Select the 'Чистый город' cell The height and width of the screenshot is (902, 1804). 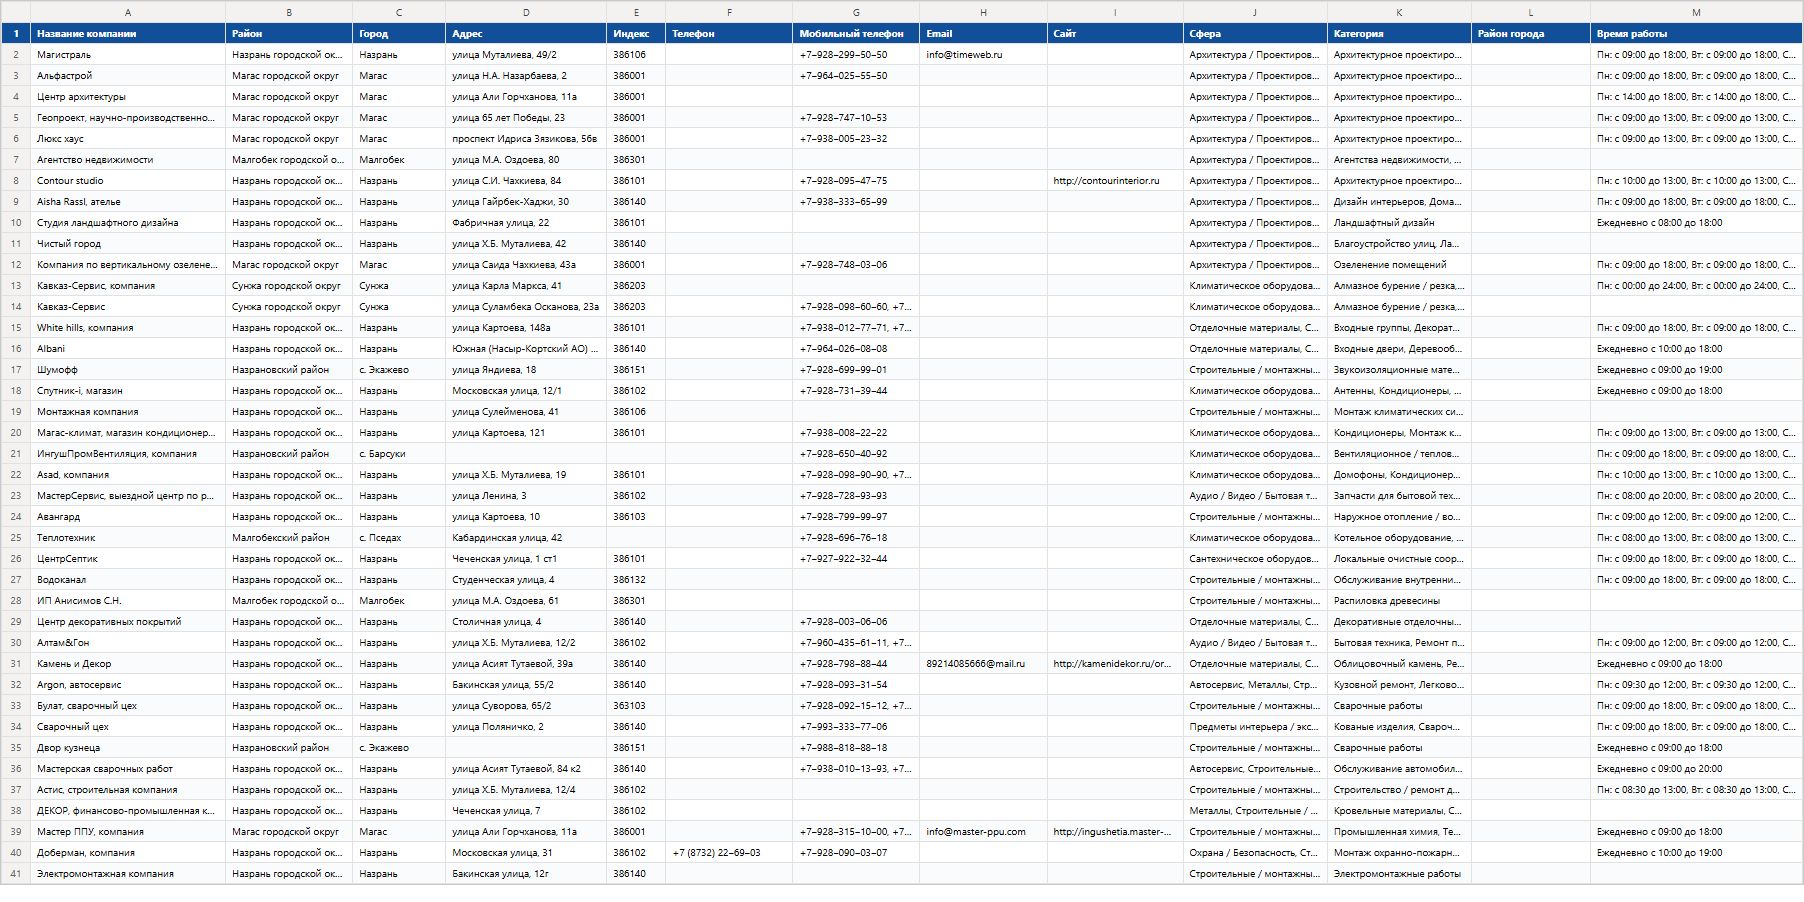[128, 243]
